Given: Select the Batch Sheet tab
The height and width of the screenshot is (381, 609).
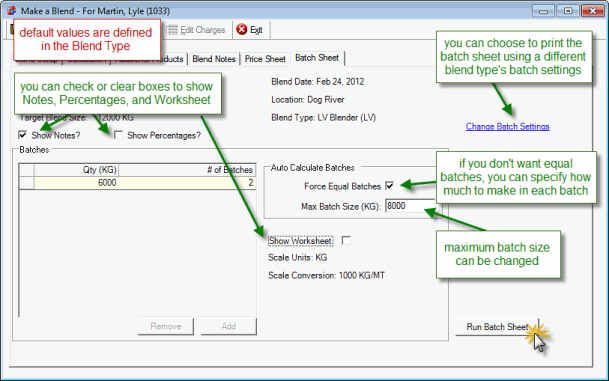Looking at the screenshot, I should pos(317,58).
